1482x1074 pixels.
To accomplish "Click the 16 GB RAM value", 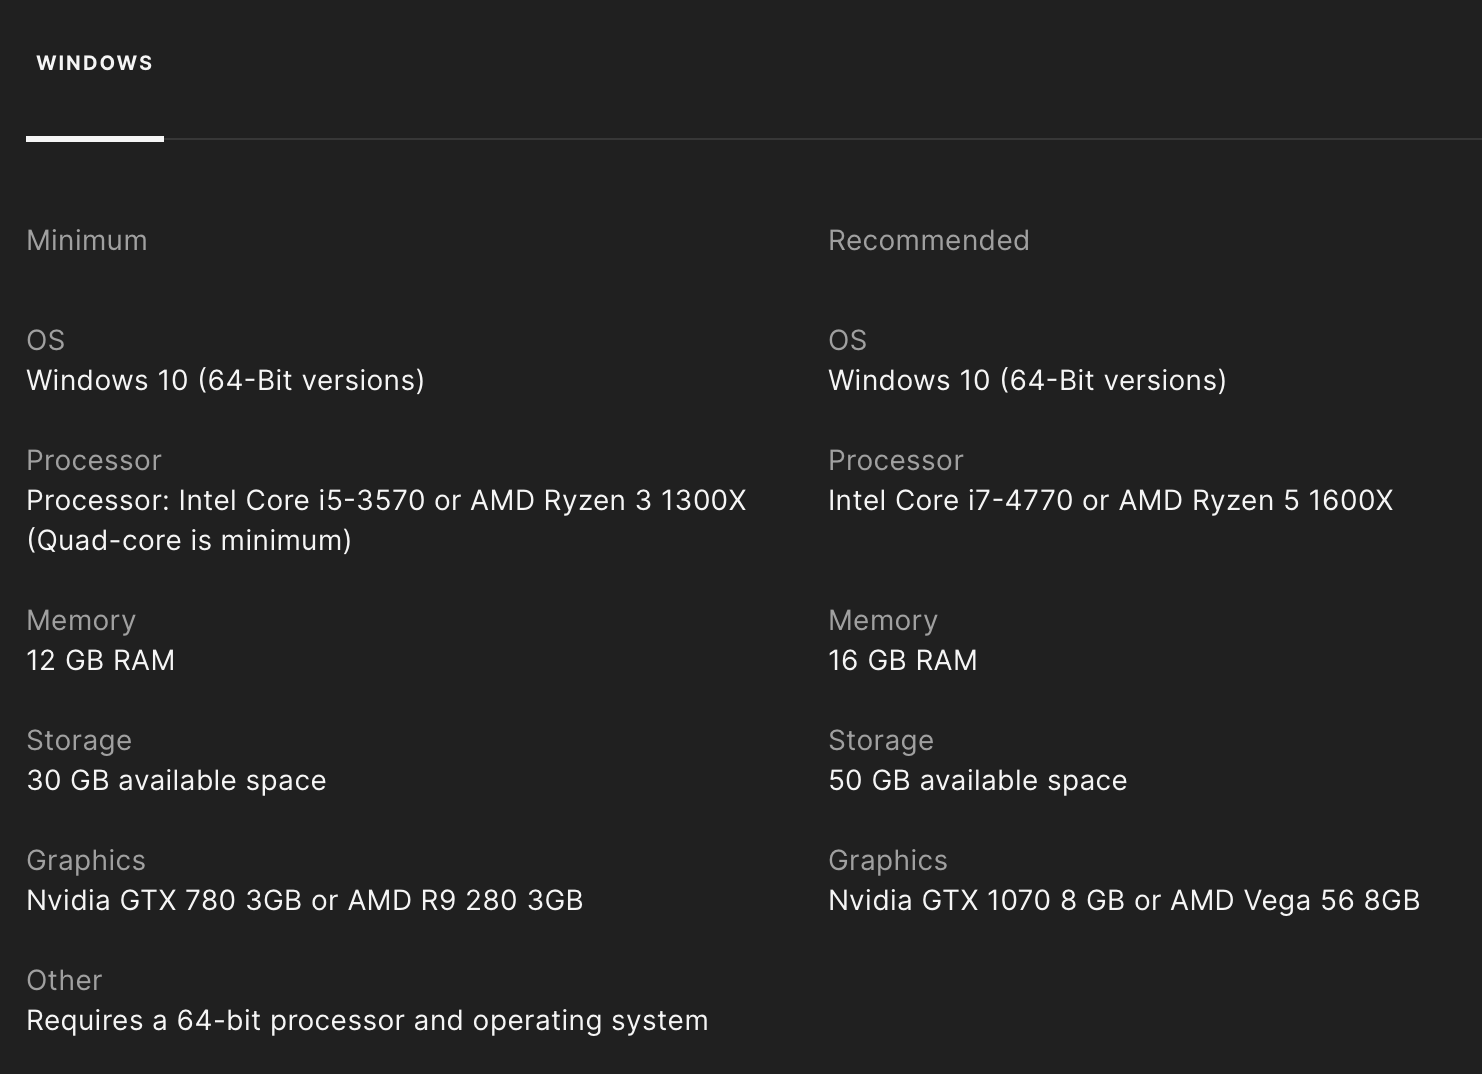I will point(902,660).
